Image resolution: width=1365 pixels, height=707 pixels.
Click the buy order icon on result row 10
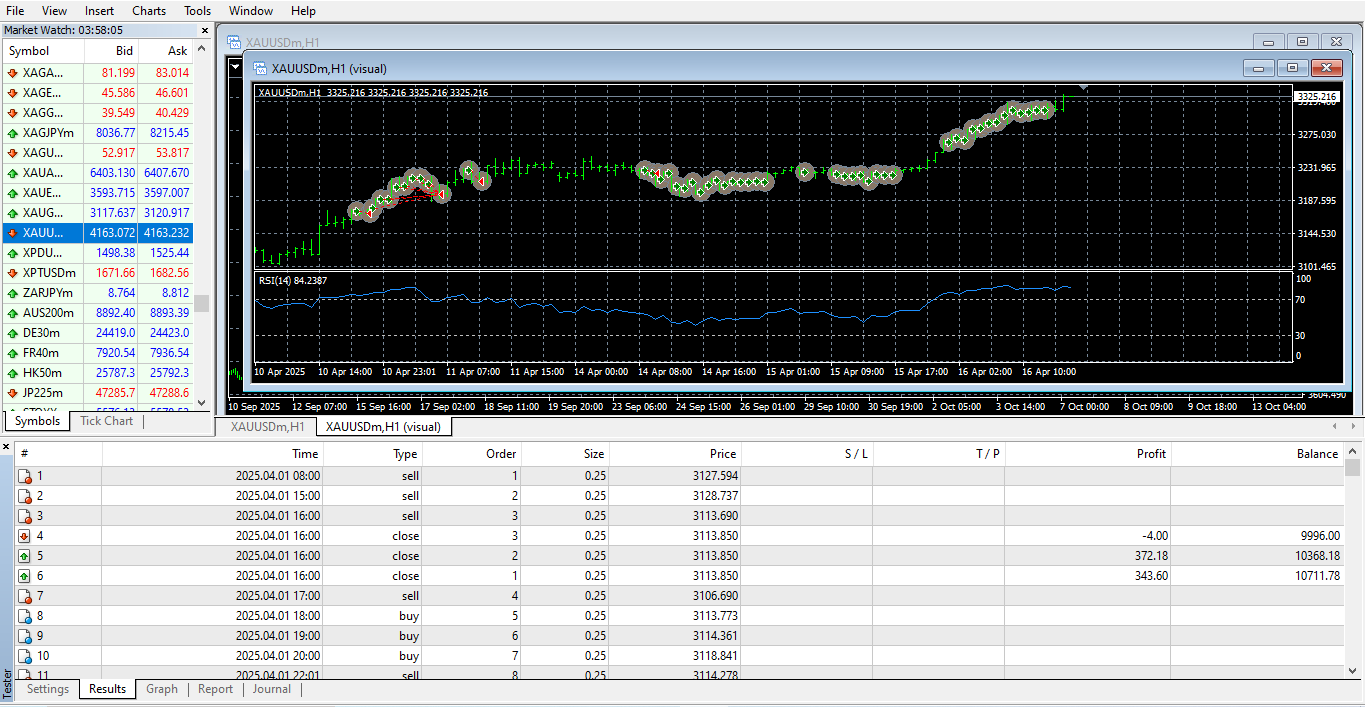[x=25, y=656]
